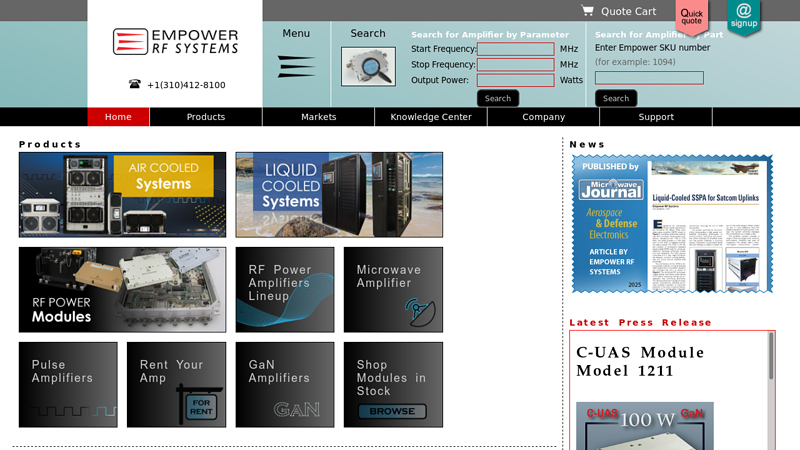
Task: Click the magnifying glass Search icon
Action: pos(368,67)
